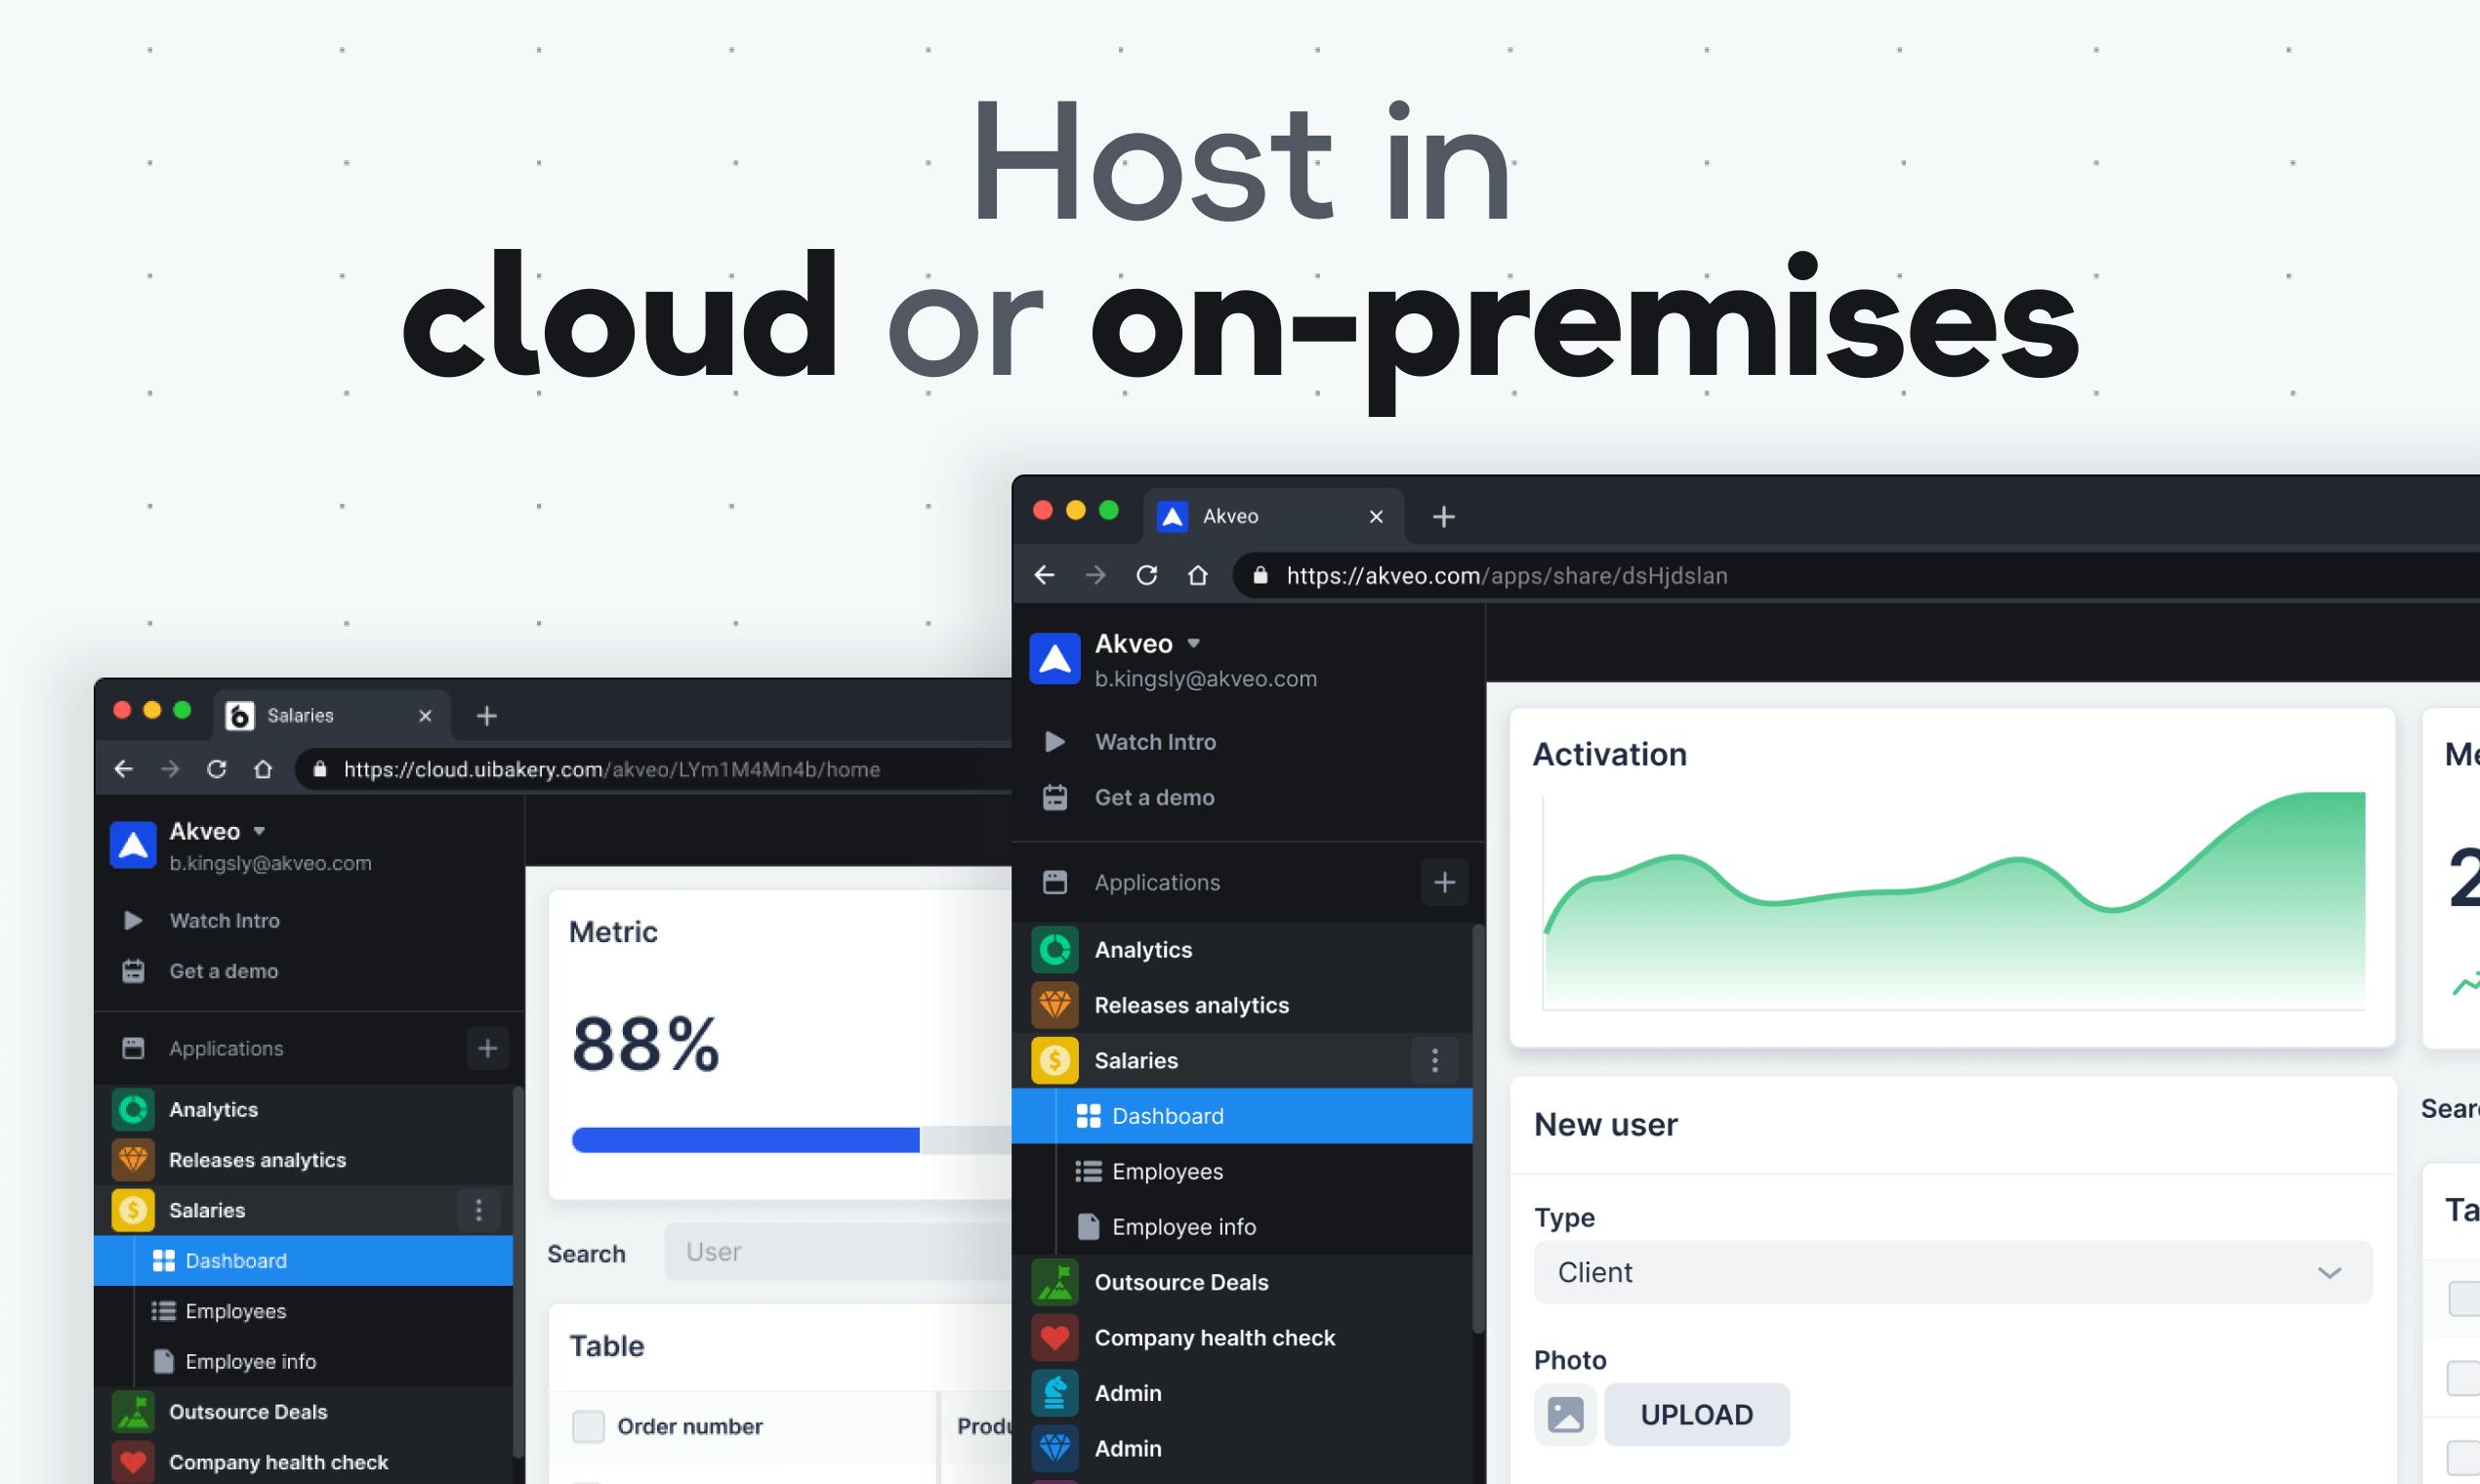Click the blue diamond Admin icon
The height and width of the screenshot is (1484, 2480).
1055,1448
